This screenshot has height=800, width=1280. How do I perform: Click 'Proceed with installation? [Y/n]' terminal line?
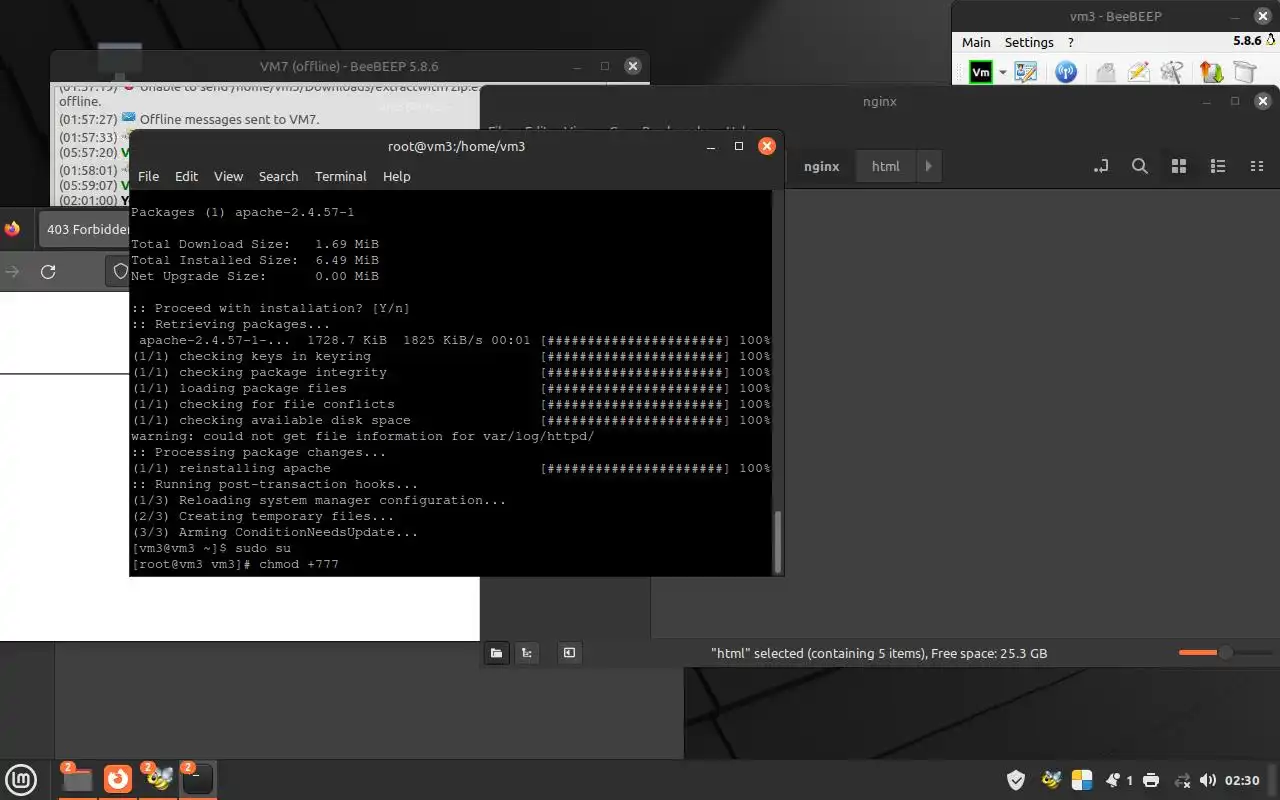[x=270, y=308]
